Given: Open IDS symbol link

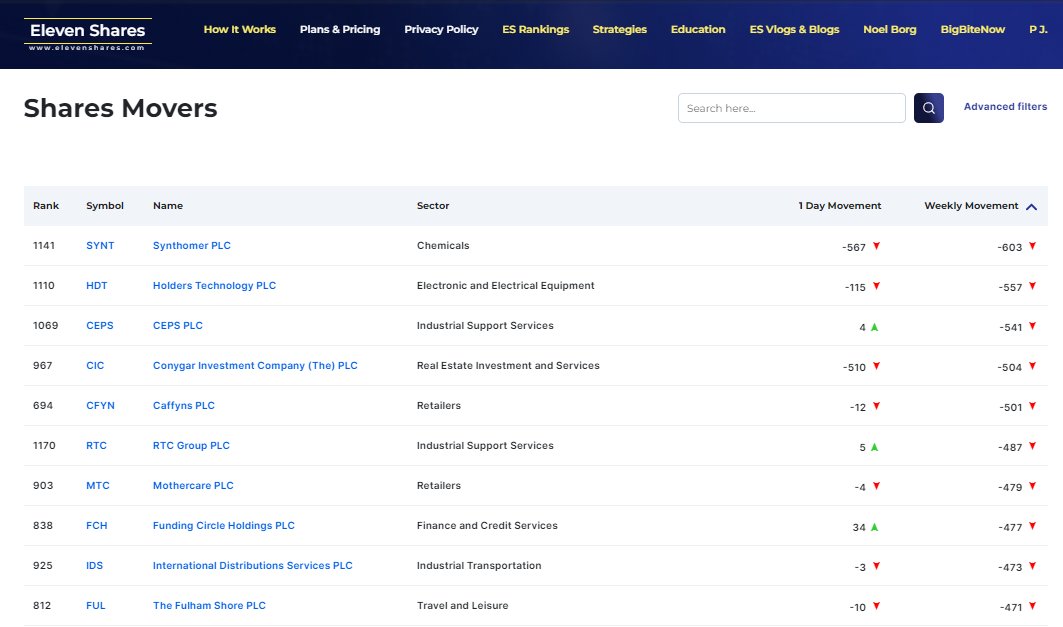Looking at the screenshot, I should click(94, 565).
